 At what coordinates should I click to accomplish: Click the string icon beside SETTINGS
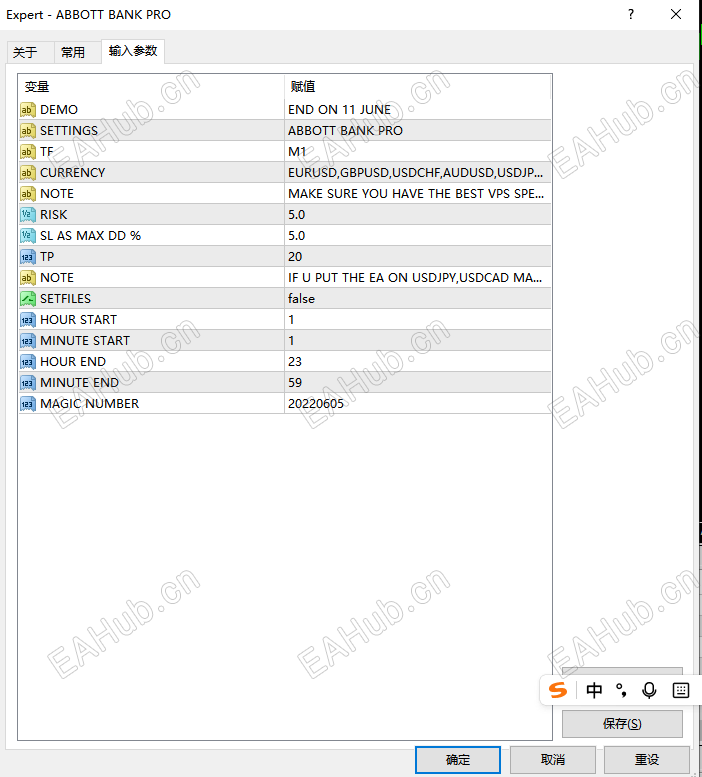pos(28,131)
